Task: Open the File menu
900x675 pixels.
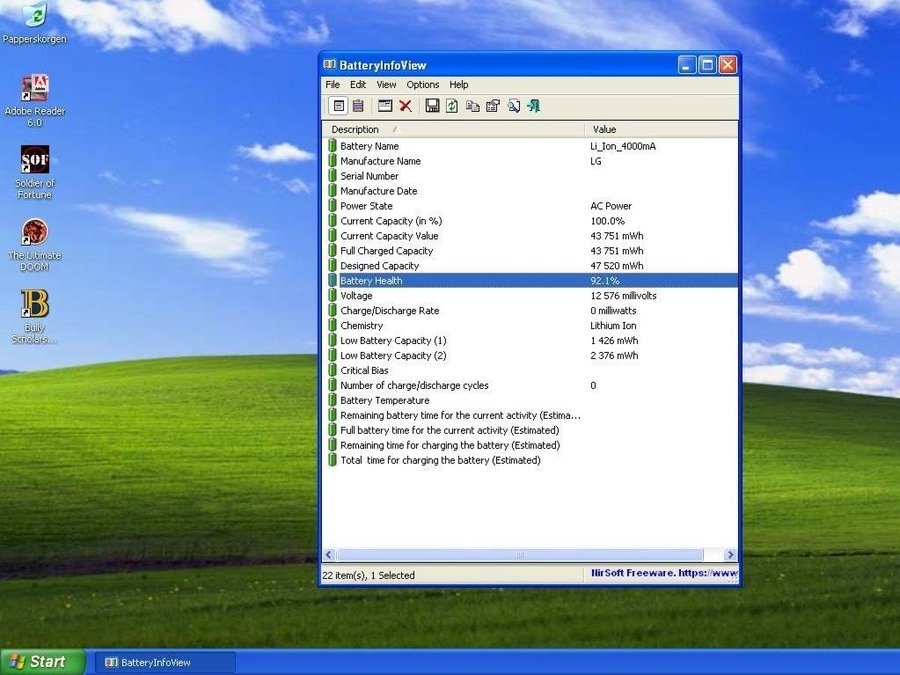Action: click(x=332, y=84)
